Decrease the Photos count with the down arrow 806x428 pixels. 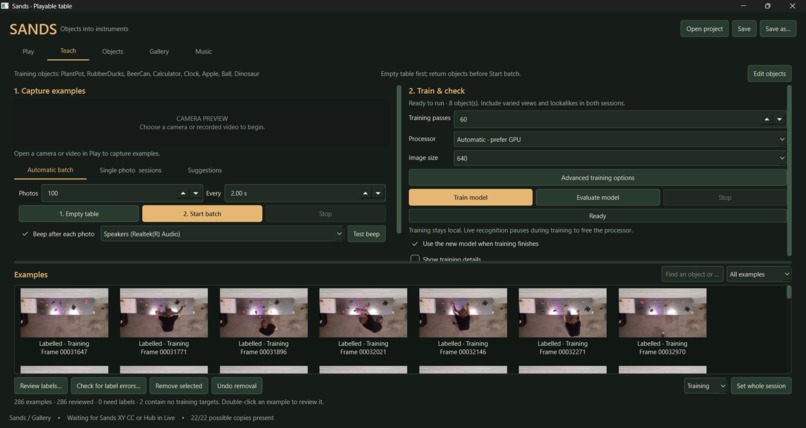point(196,193)
